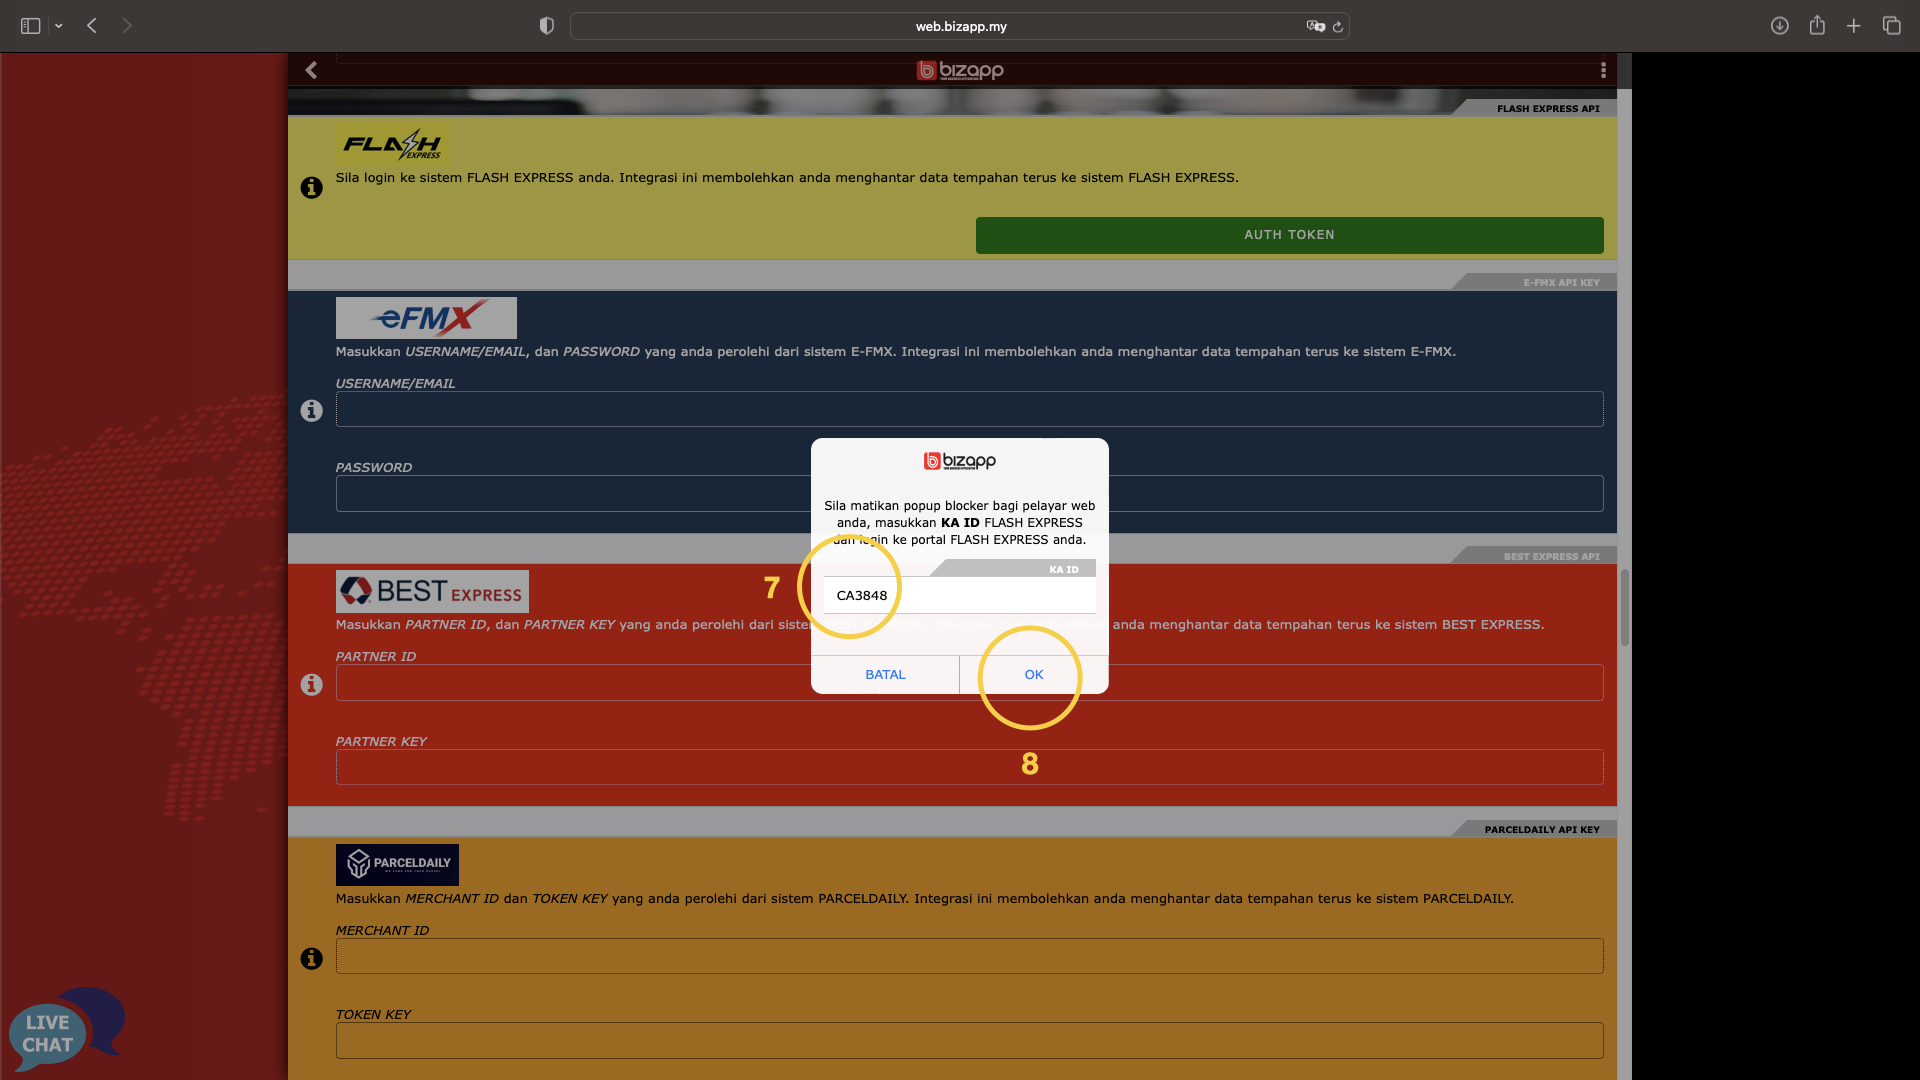Click the Parceldaily logo
Screen dimensions: 1920x1080
coord(397,865)
